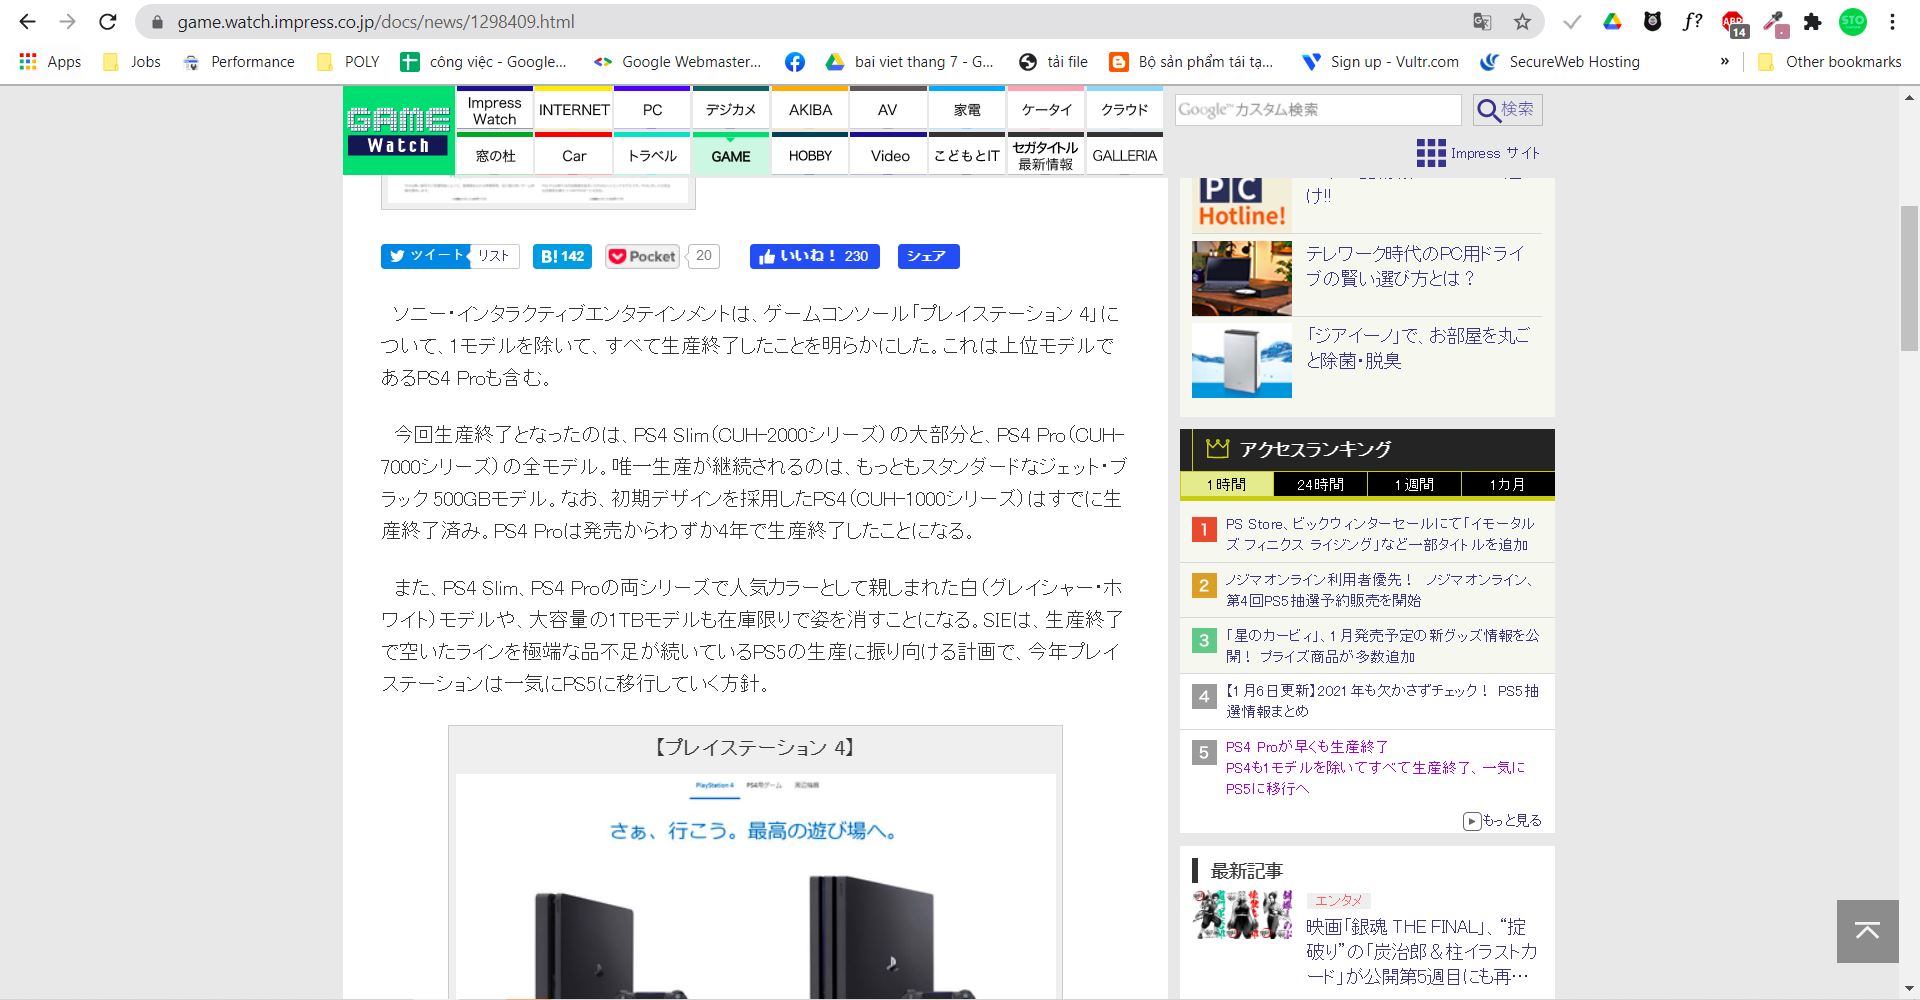
Task: Click the GAME Watch logo
Action: coord(399,131)
